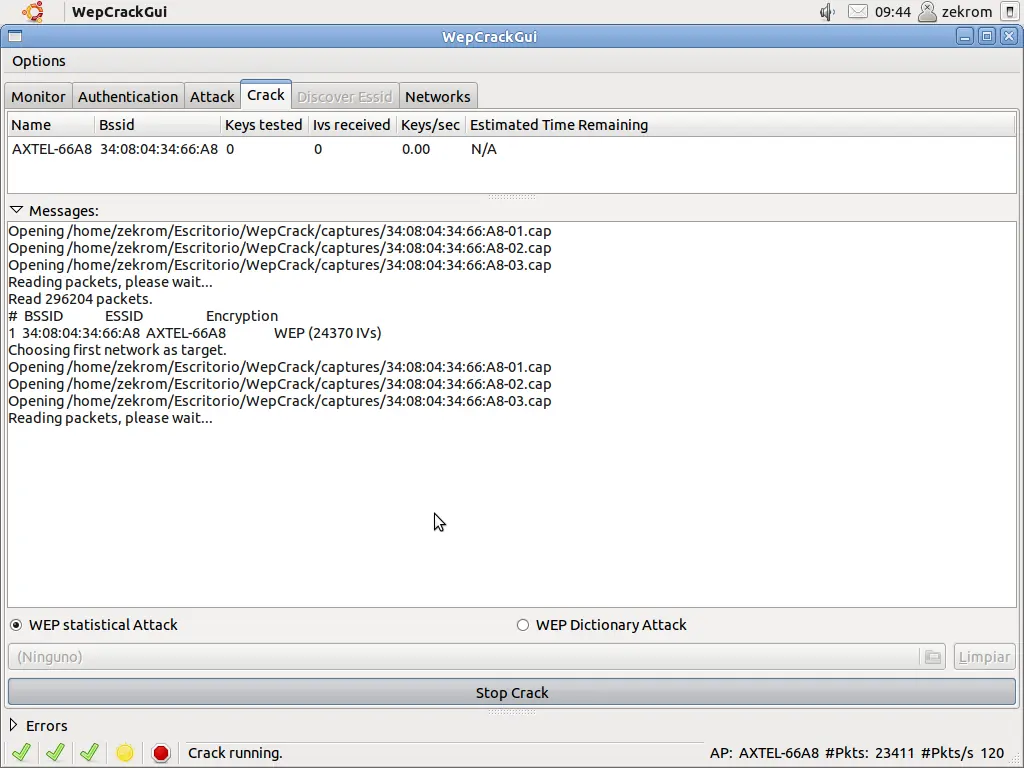Open the mail envelope indicator
Viewport: 1024px width, 768px height.
[x=857, y=12]
